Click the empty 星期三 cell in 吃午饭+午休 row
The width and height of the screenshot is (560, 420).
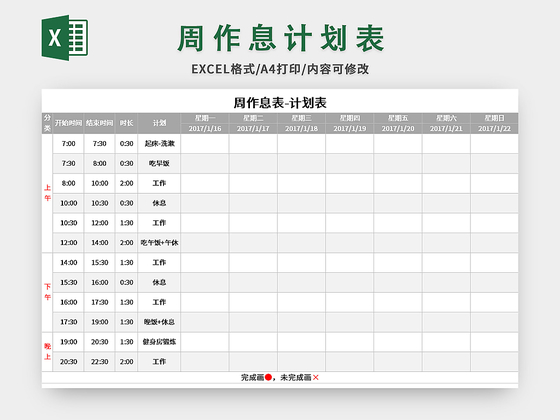301,243
